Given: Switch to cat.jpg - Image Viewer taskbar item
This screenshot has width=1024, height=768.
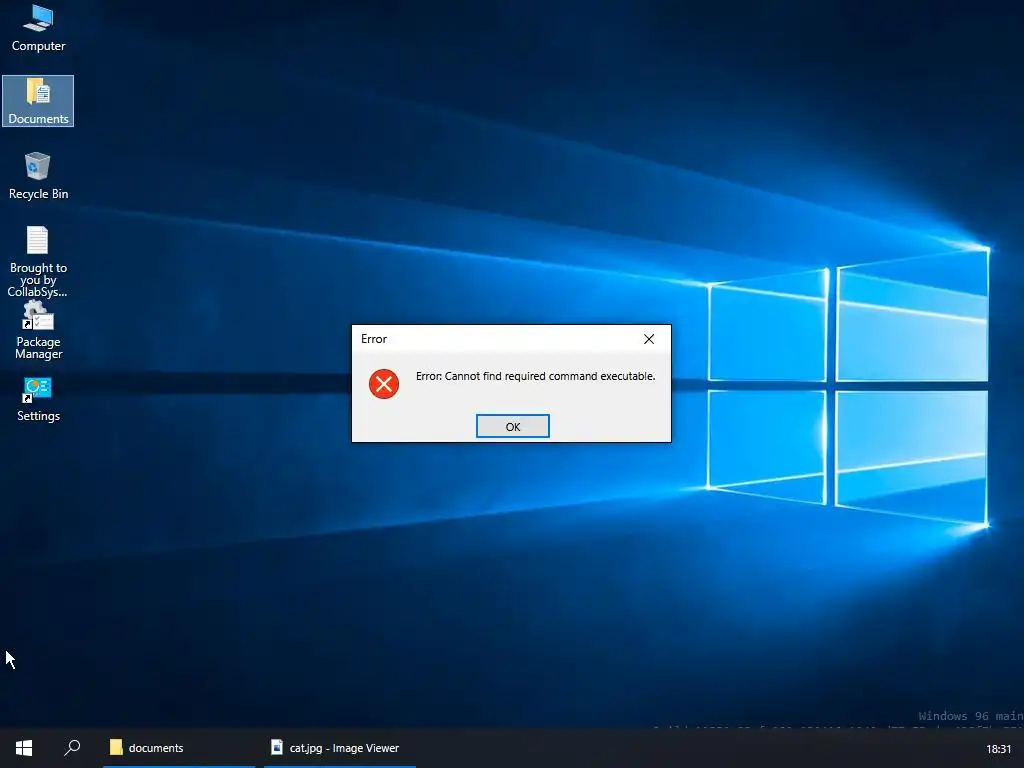Looking at the screenshot, I should coord(340,748).
